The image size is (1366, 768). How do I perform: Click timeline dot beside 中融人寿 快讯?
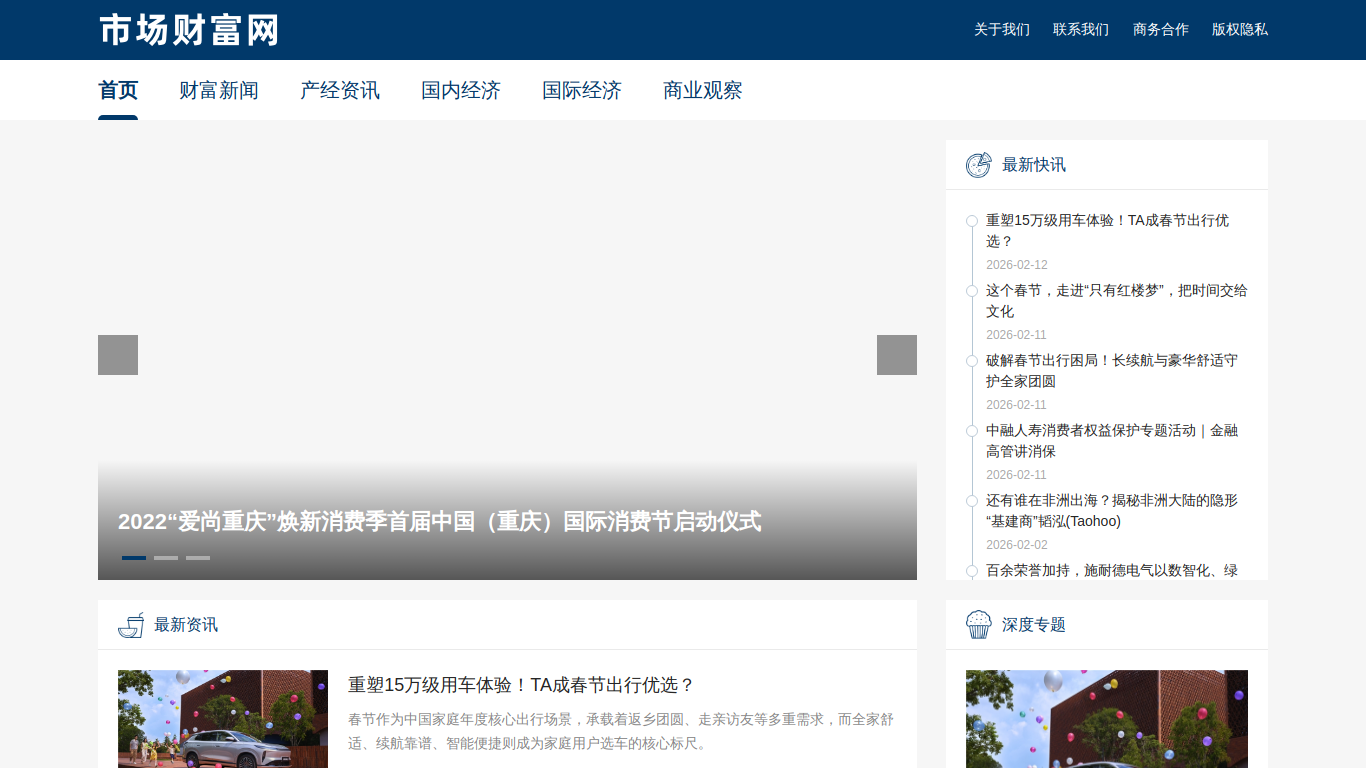972,431
